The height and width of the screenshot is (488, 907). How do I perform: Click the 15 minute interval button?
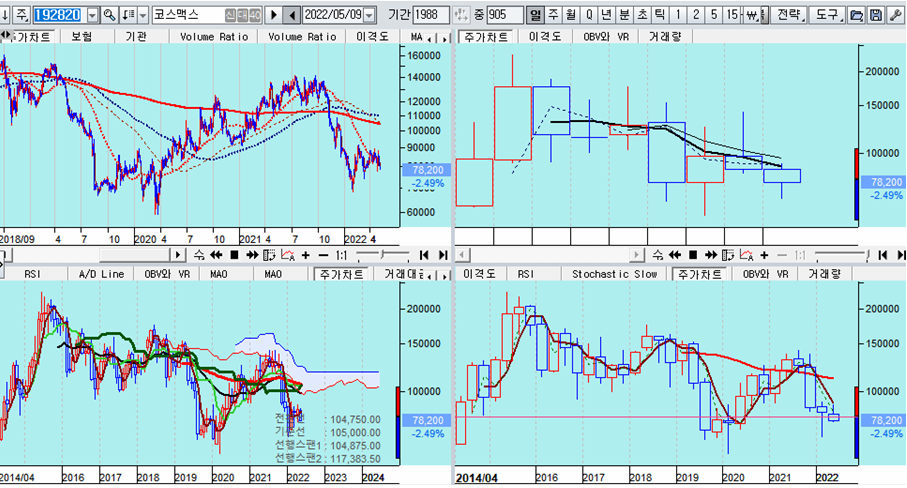(733, 15)
